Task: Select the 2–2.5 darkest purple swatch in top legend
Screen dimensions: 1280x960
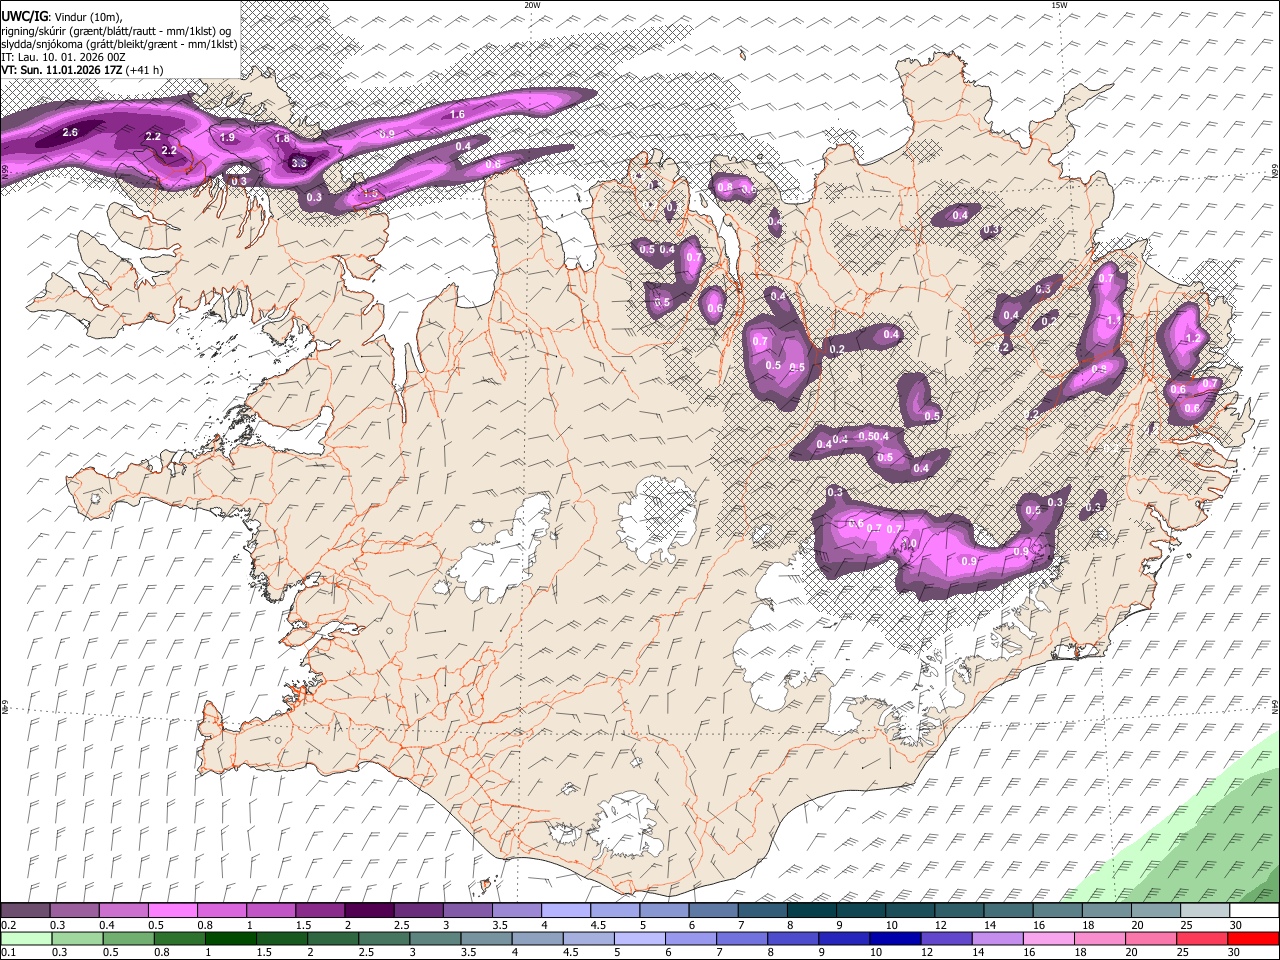Action: pos(369,911)
